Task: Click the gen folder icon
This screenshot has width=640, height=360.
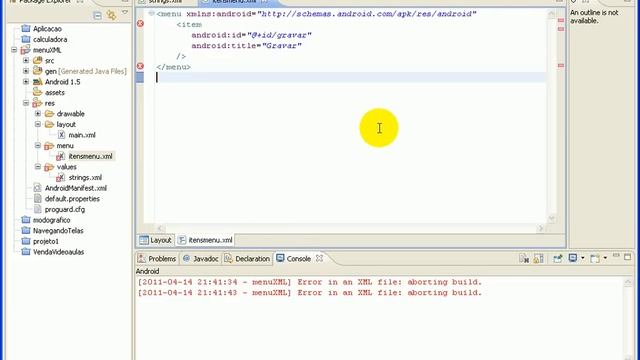Action: (38, 71)
